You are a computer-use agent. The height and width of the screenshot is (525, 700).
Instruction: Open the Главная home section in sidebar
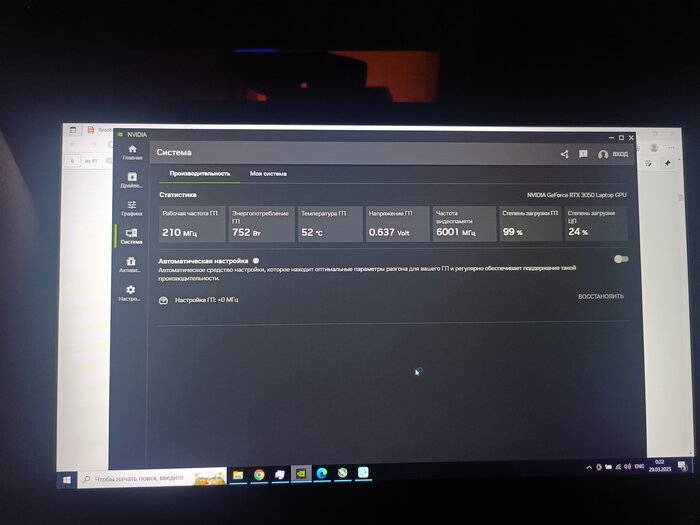[131, 151]
